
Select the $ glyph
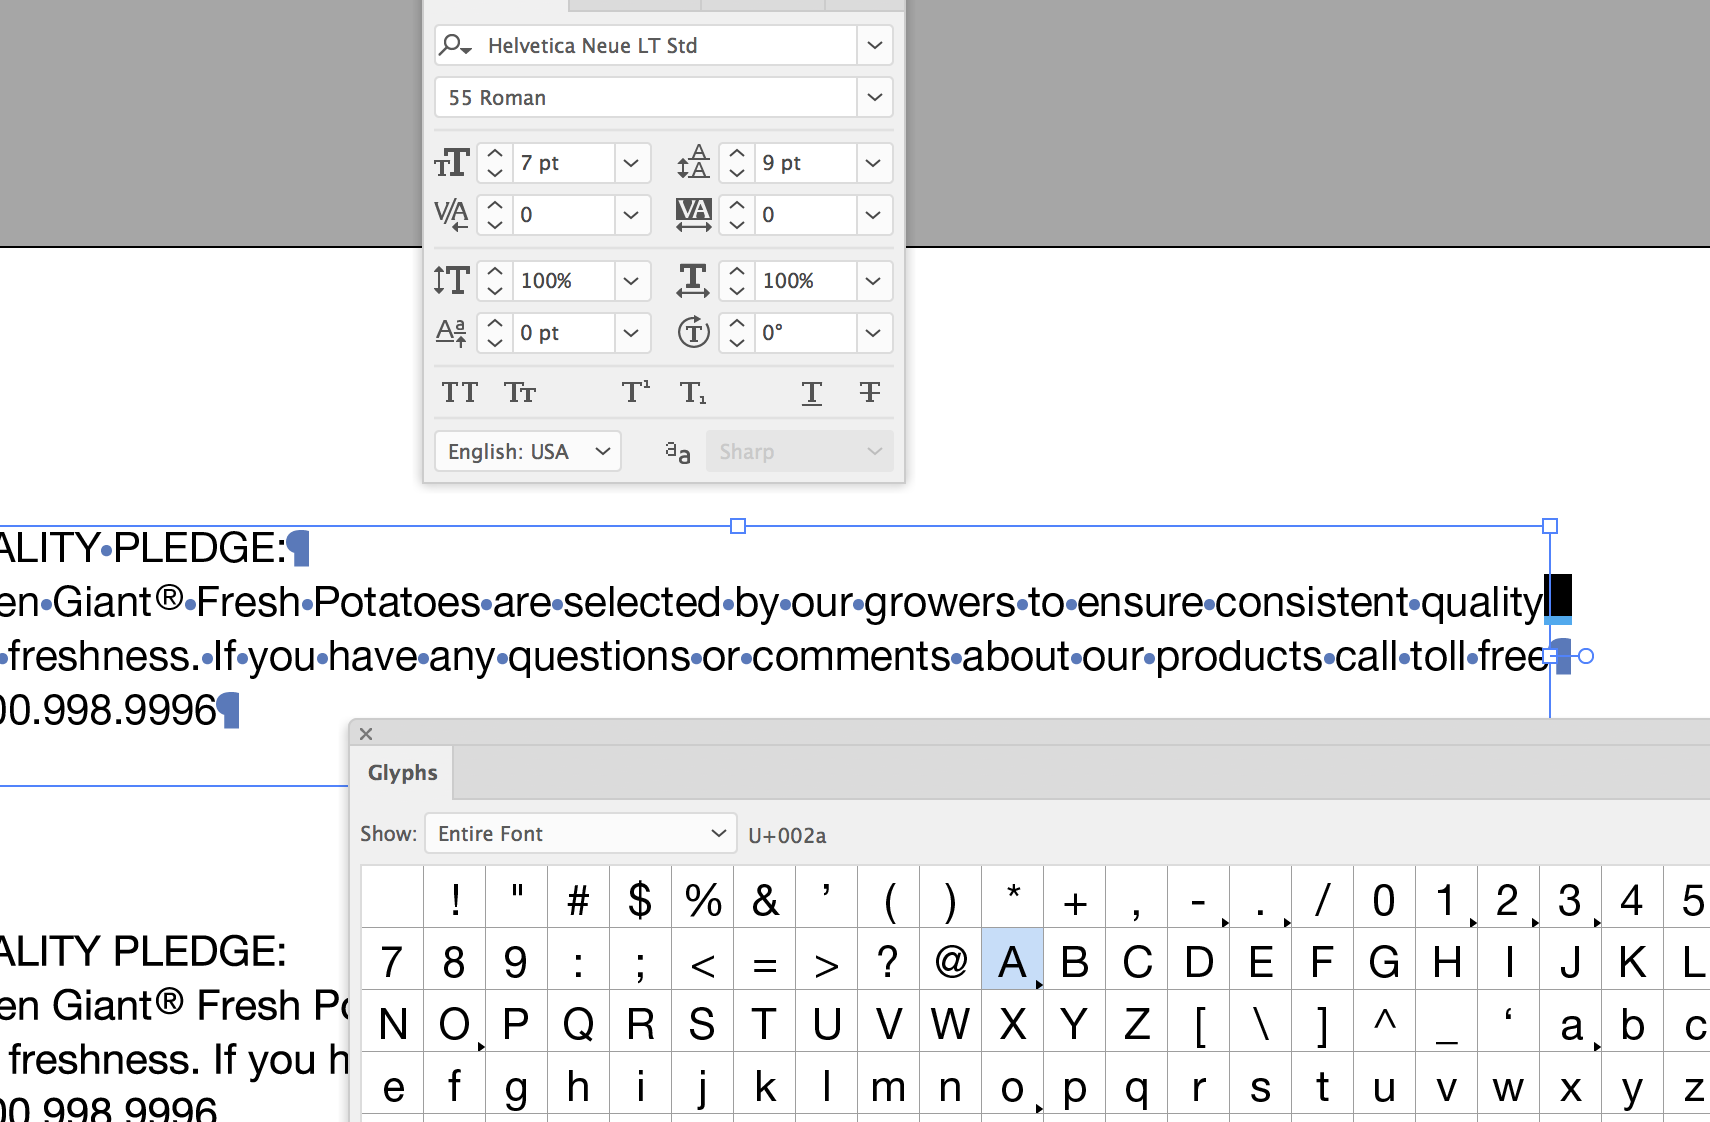(x=640, y=898)
